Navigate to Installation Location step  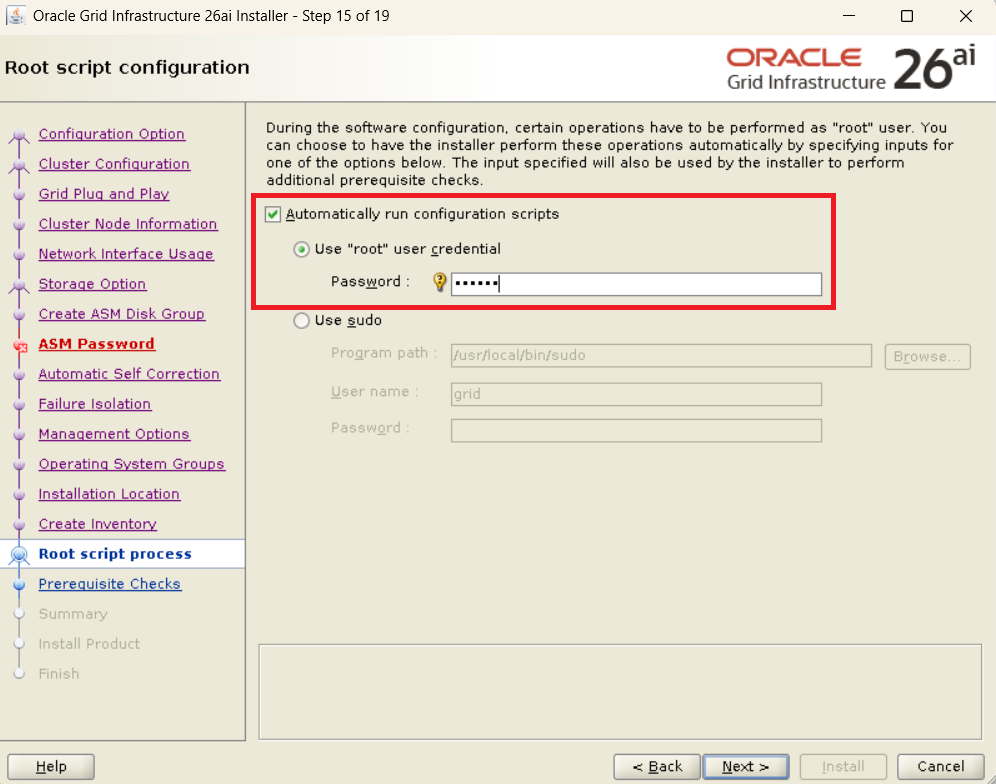pos(109,494)
